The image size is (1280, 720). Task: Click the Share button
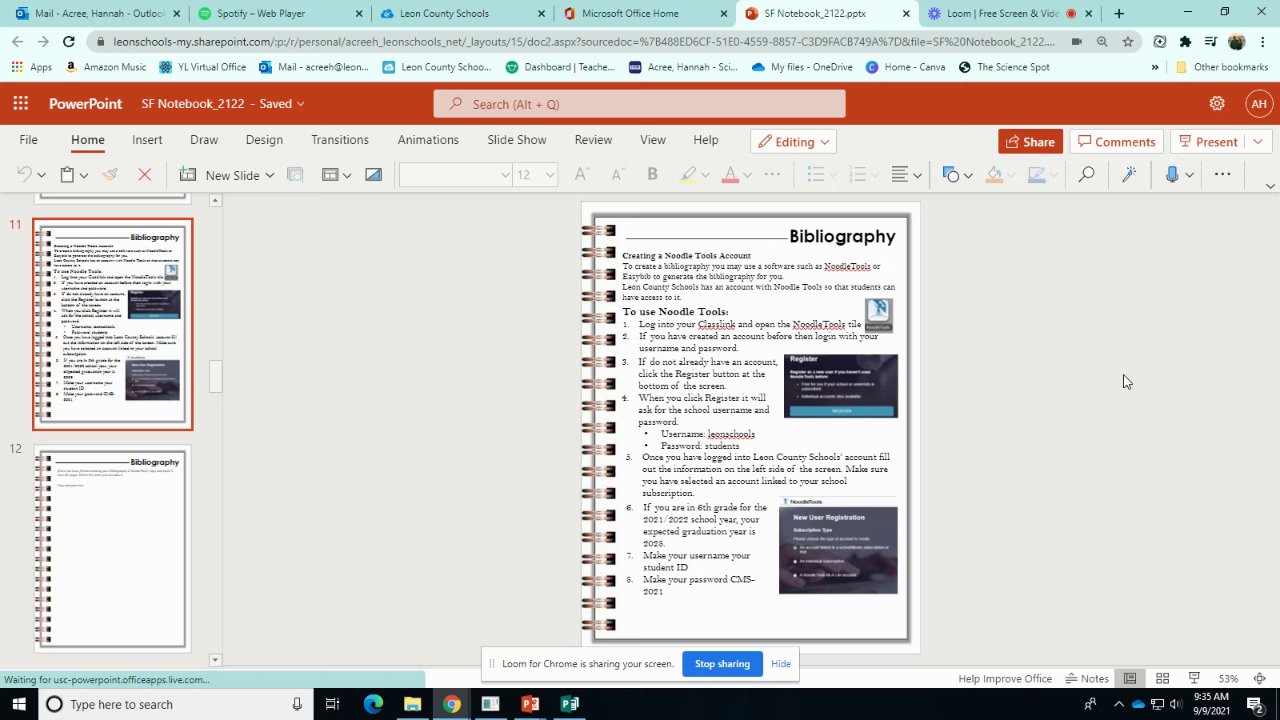[1030, 142]
